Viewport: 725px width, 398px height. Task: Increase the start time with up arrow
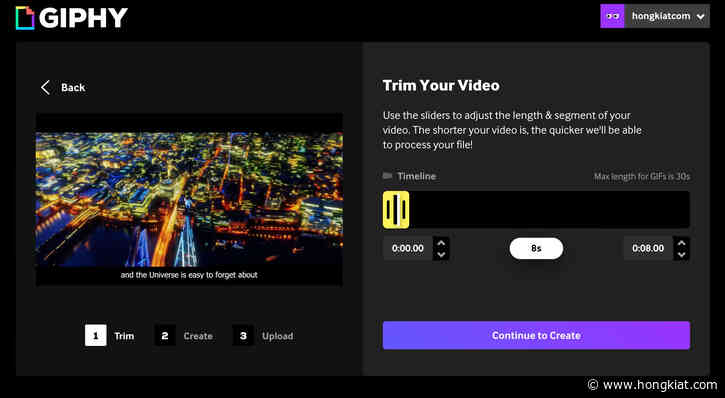[x=441, y=243]
